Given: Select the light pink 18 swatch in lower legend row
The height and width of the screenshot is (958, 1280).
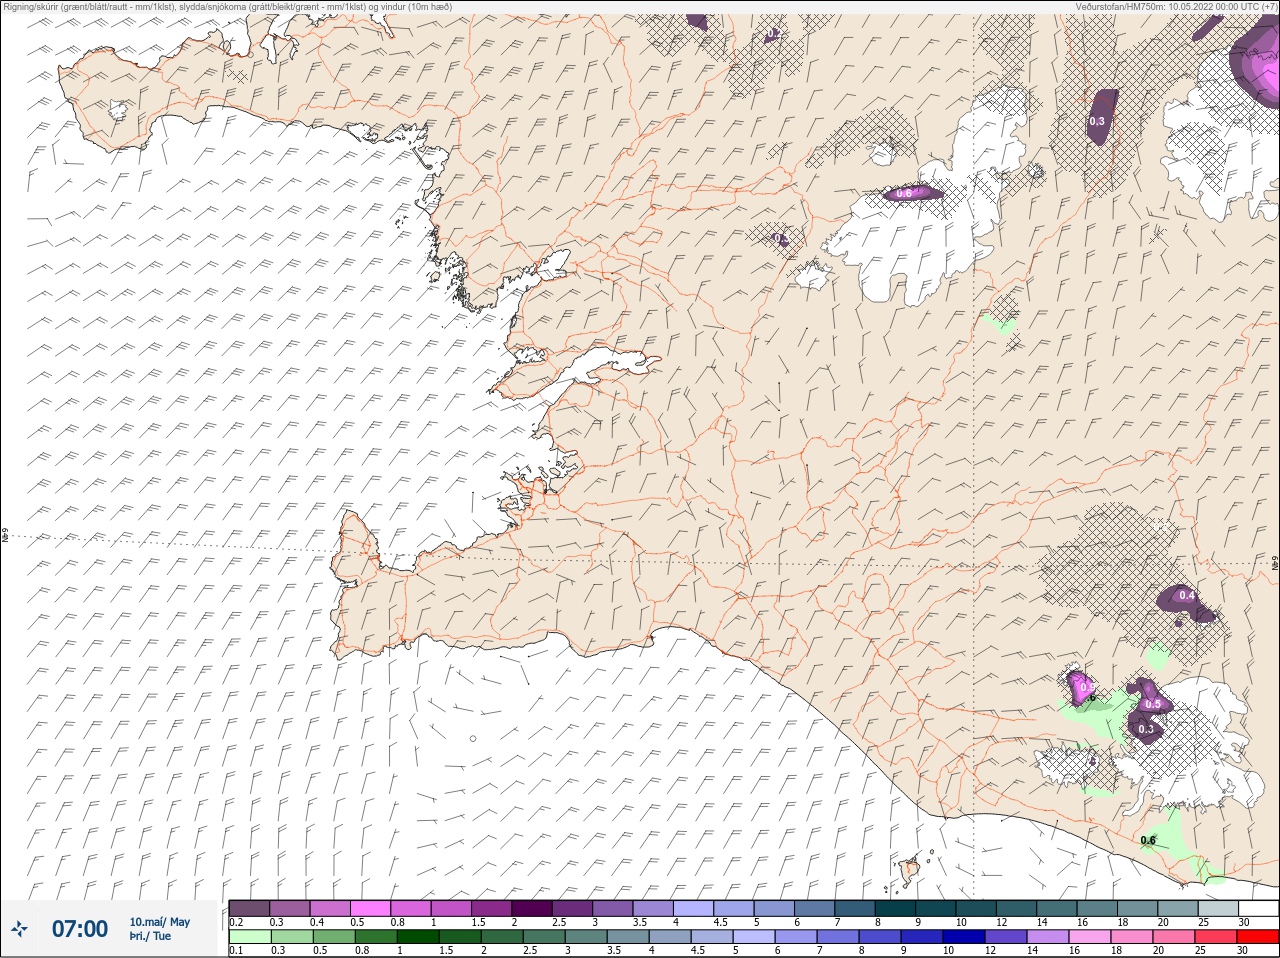Looking at the screenshot, I should pyautogui.click(x=1132, y=937).
